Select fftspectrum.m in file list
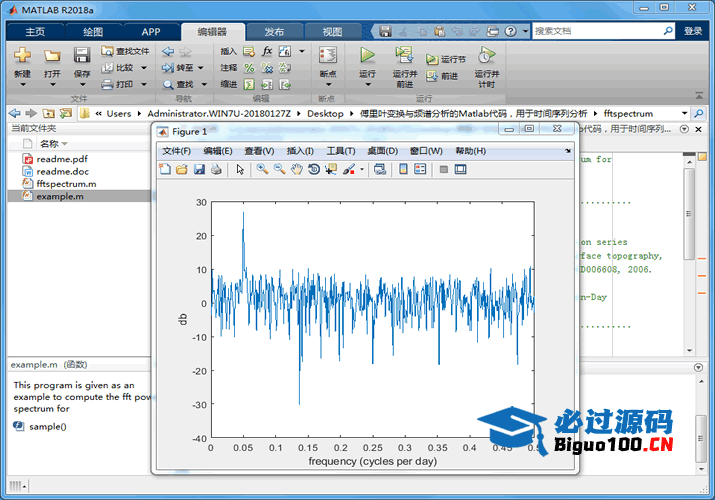Image resolution: width=715 pixels, height=500 pixels. click(66, 184)
